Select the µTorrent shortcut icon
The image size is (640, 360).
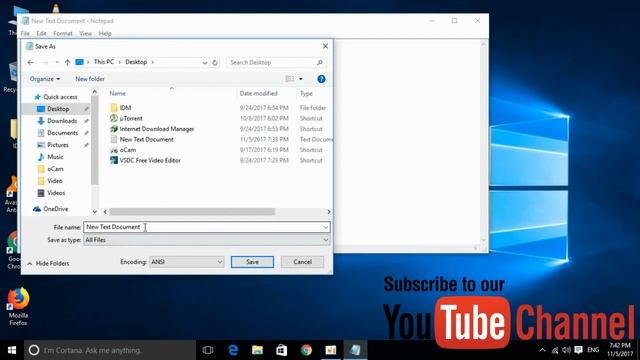[x=114, y=118]
